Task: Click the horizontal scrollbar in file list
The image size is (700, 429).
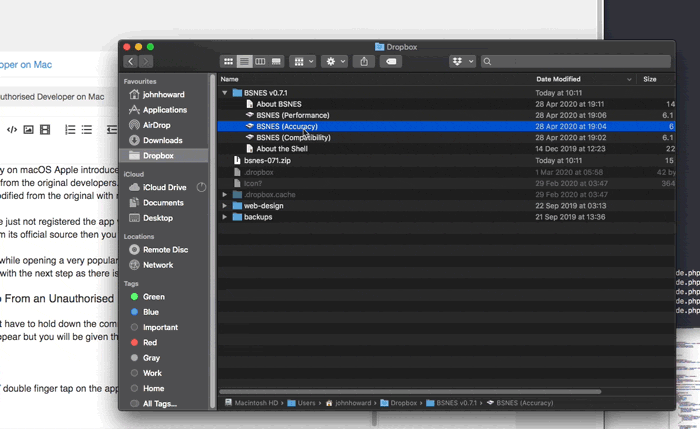Action: 410,392
